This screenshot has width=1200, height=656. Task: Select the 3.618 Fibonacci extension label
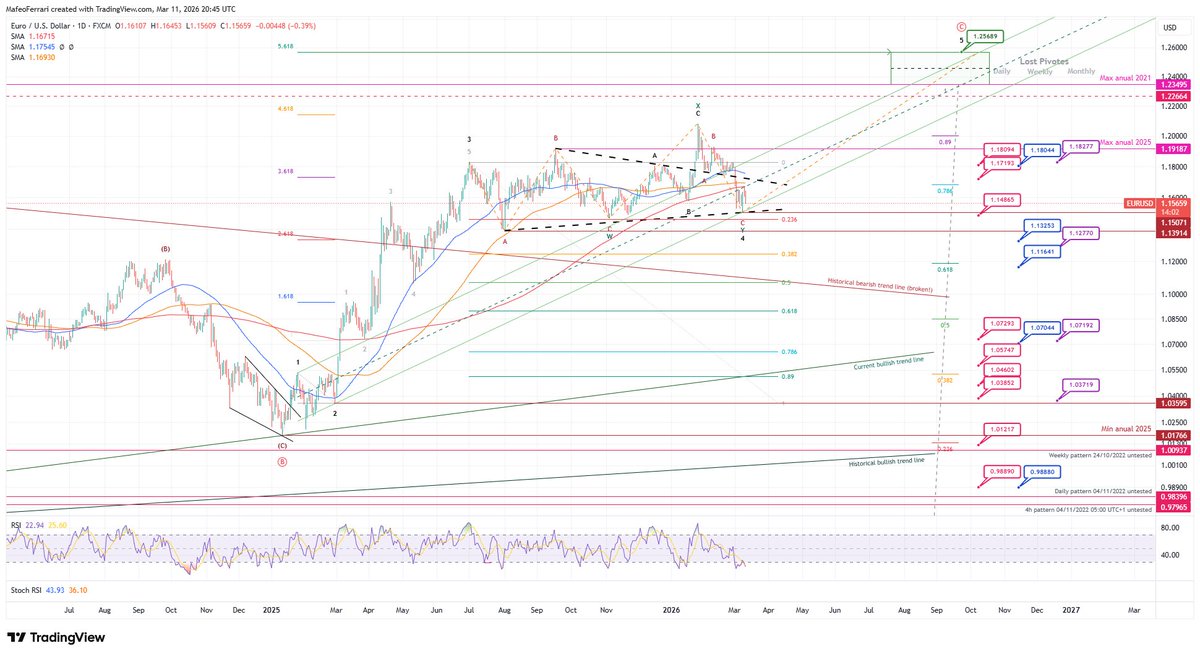coord(284,171)
